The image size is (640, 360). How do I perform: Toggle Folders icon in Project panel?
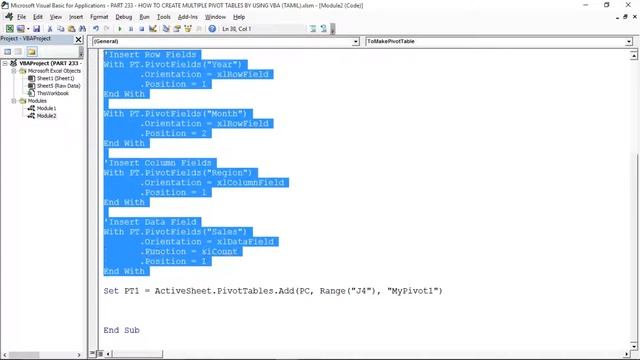32,51
